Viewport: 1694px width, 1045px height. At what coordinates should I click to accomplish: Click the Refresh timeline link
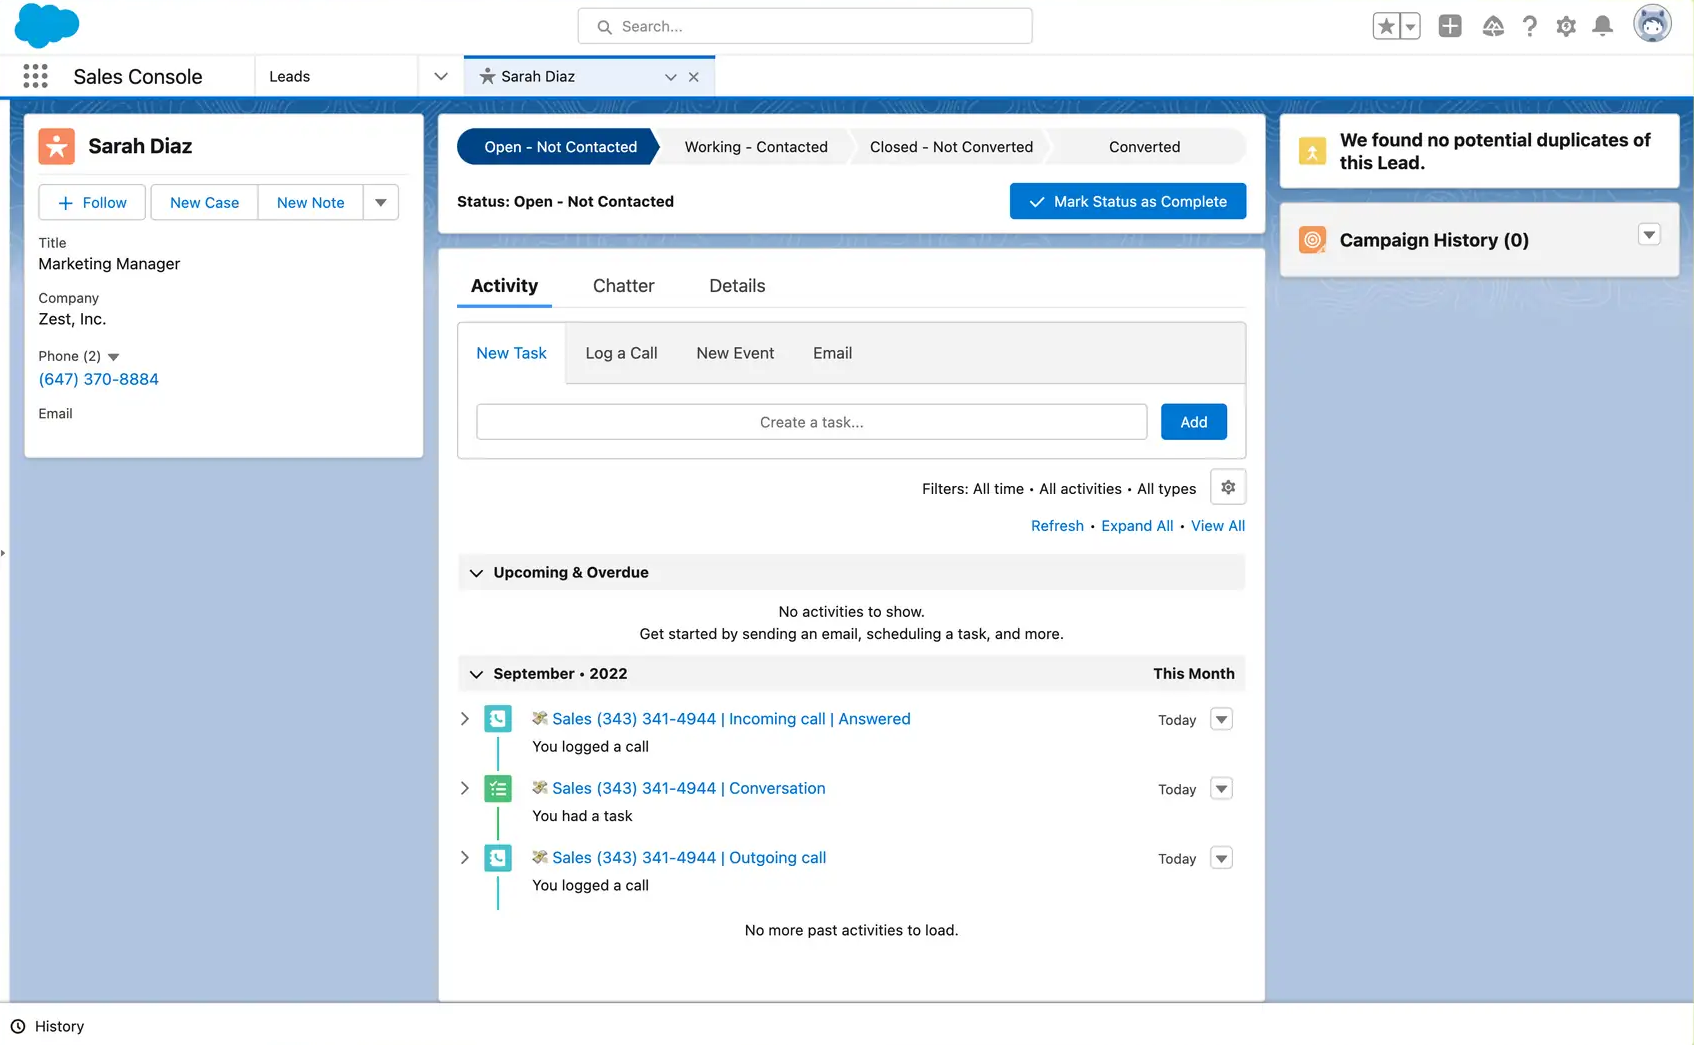(x=1057, y=526)
